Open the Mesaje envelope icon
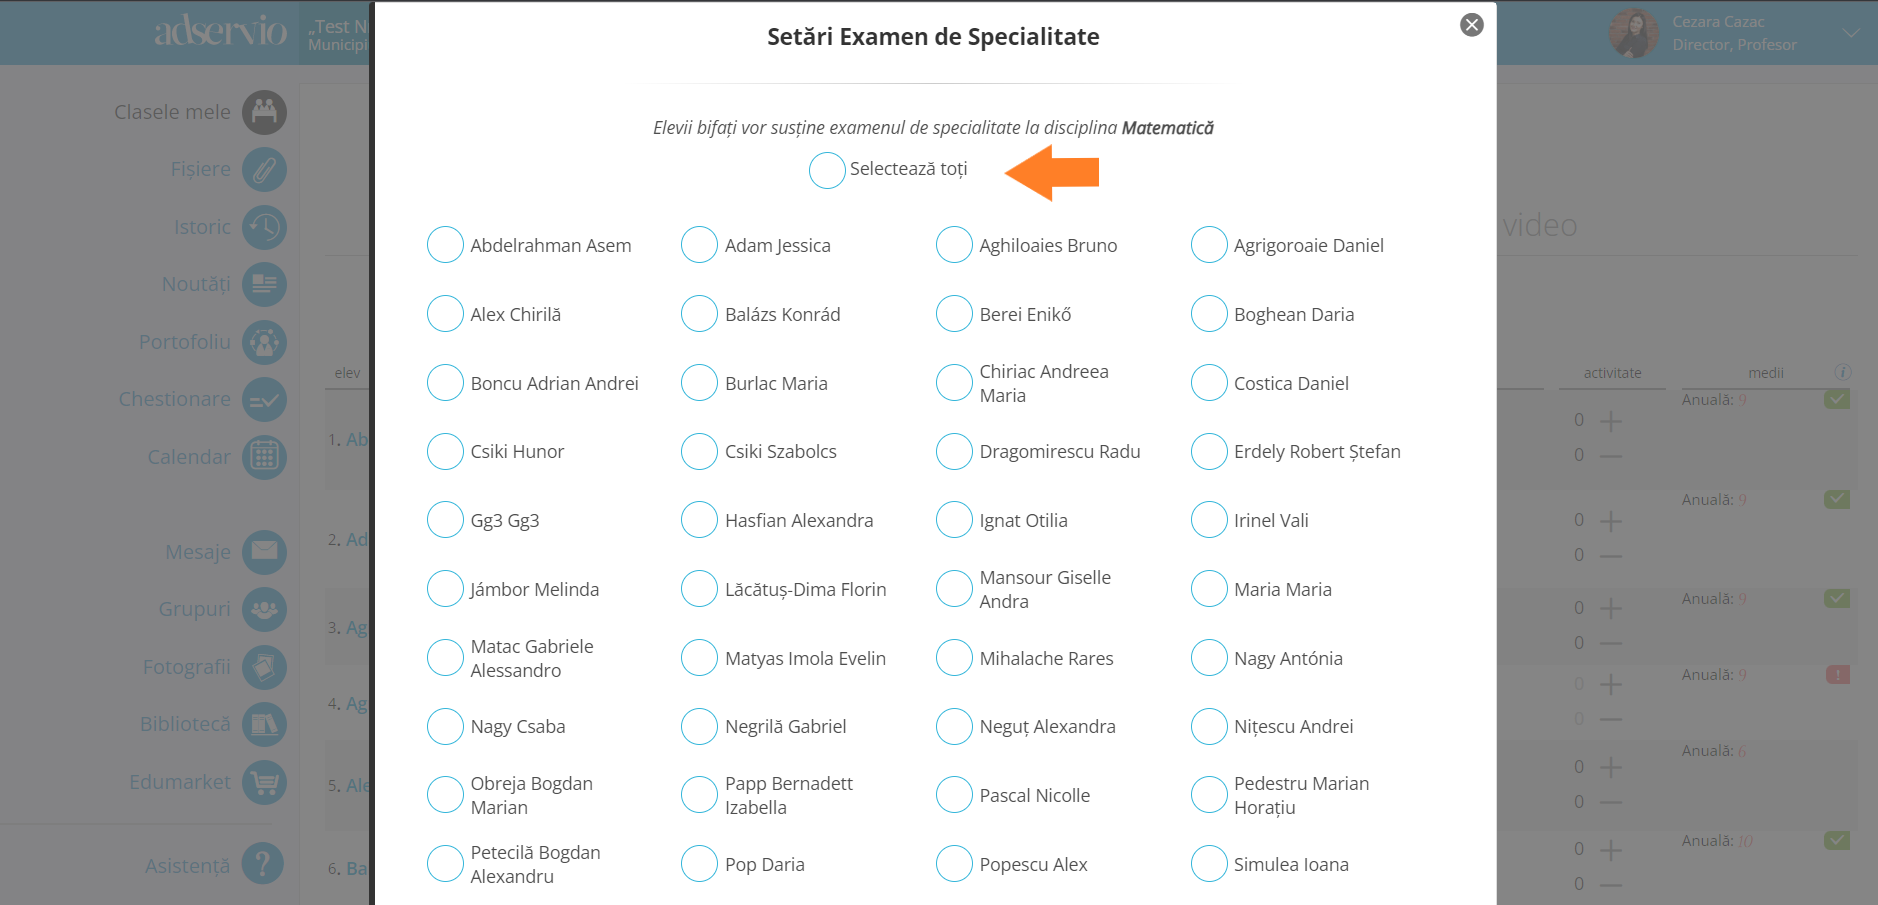The image size is (1878, 905). 264,552
